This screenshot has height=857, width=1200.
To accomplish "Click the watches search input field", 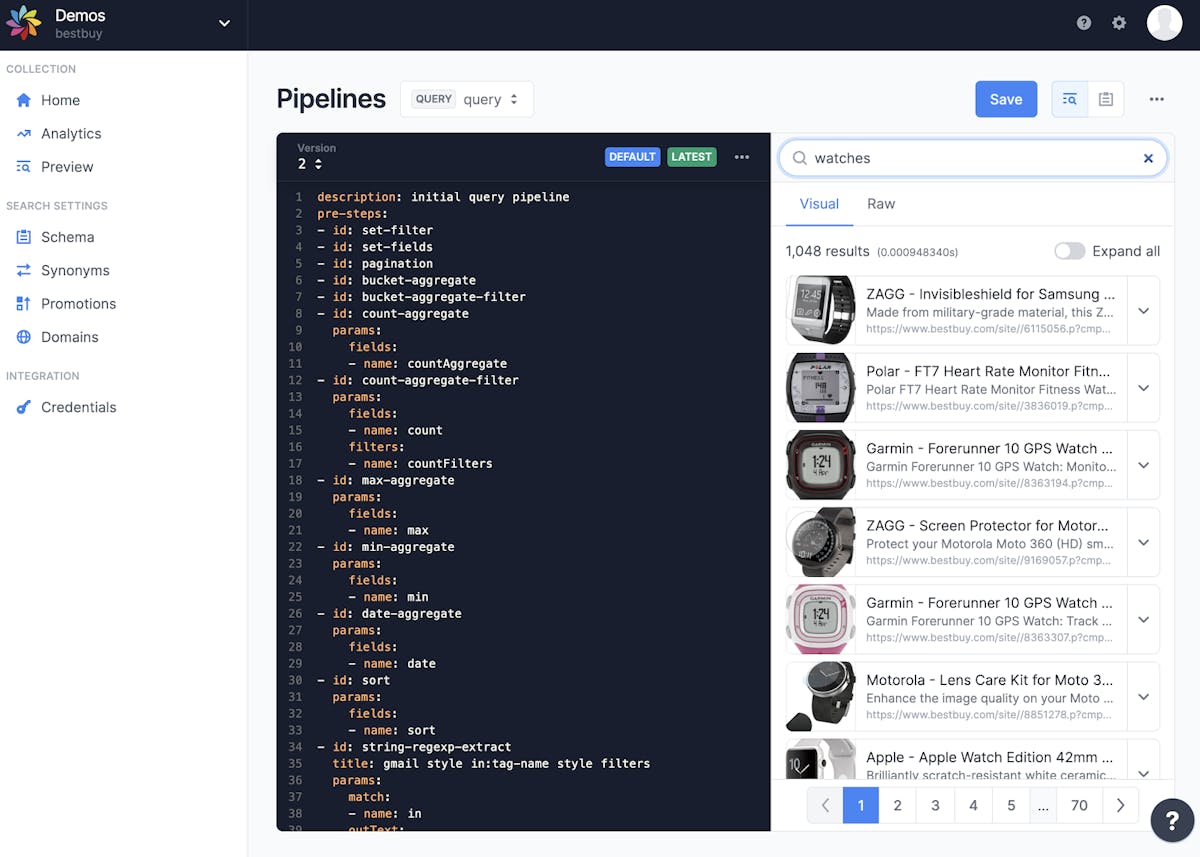I will 973,158.
